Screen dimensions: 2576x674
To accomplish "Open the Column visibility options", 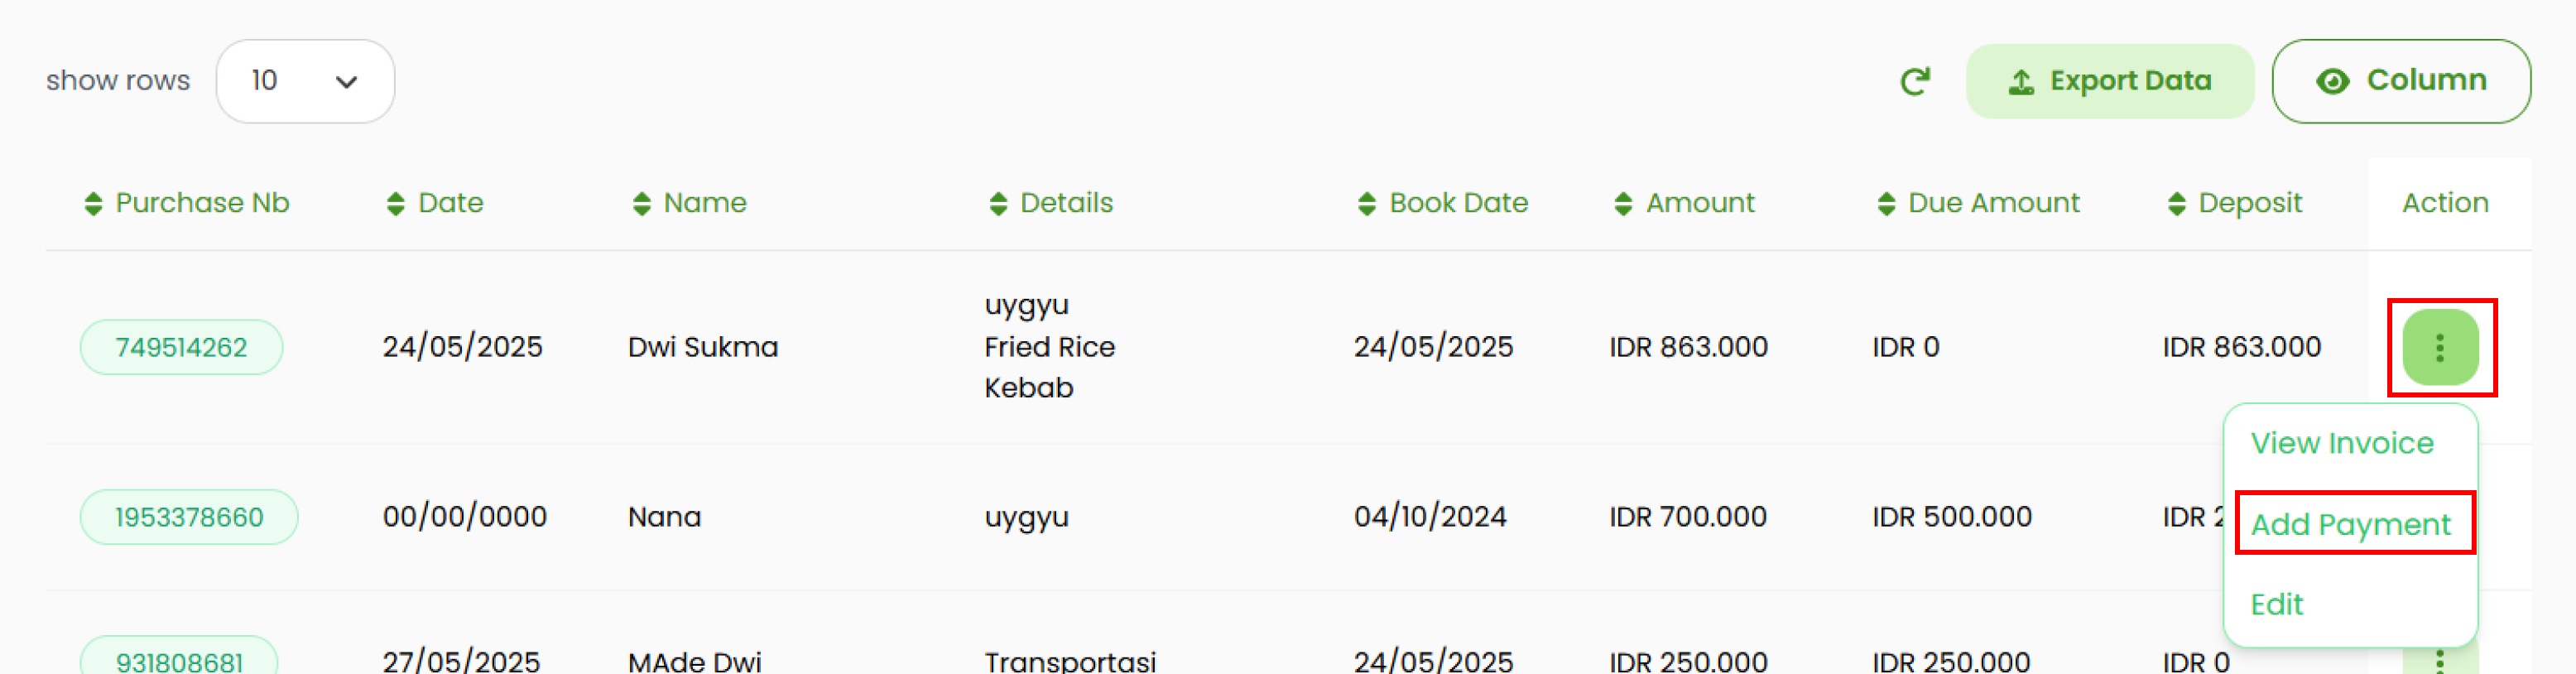I will click(2400, 81).
